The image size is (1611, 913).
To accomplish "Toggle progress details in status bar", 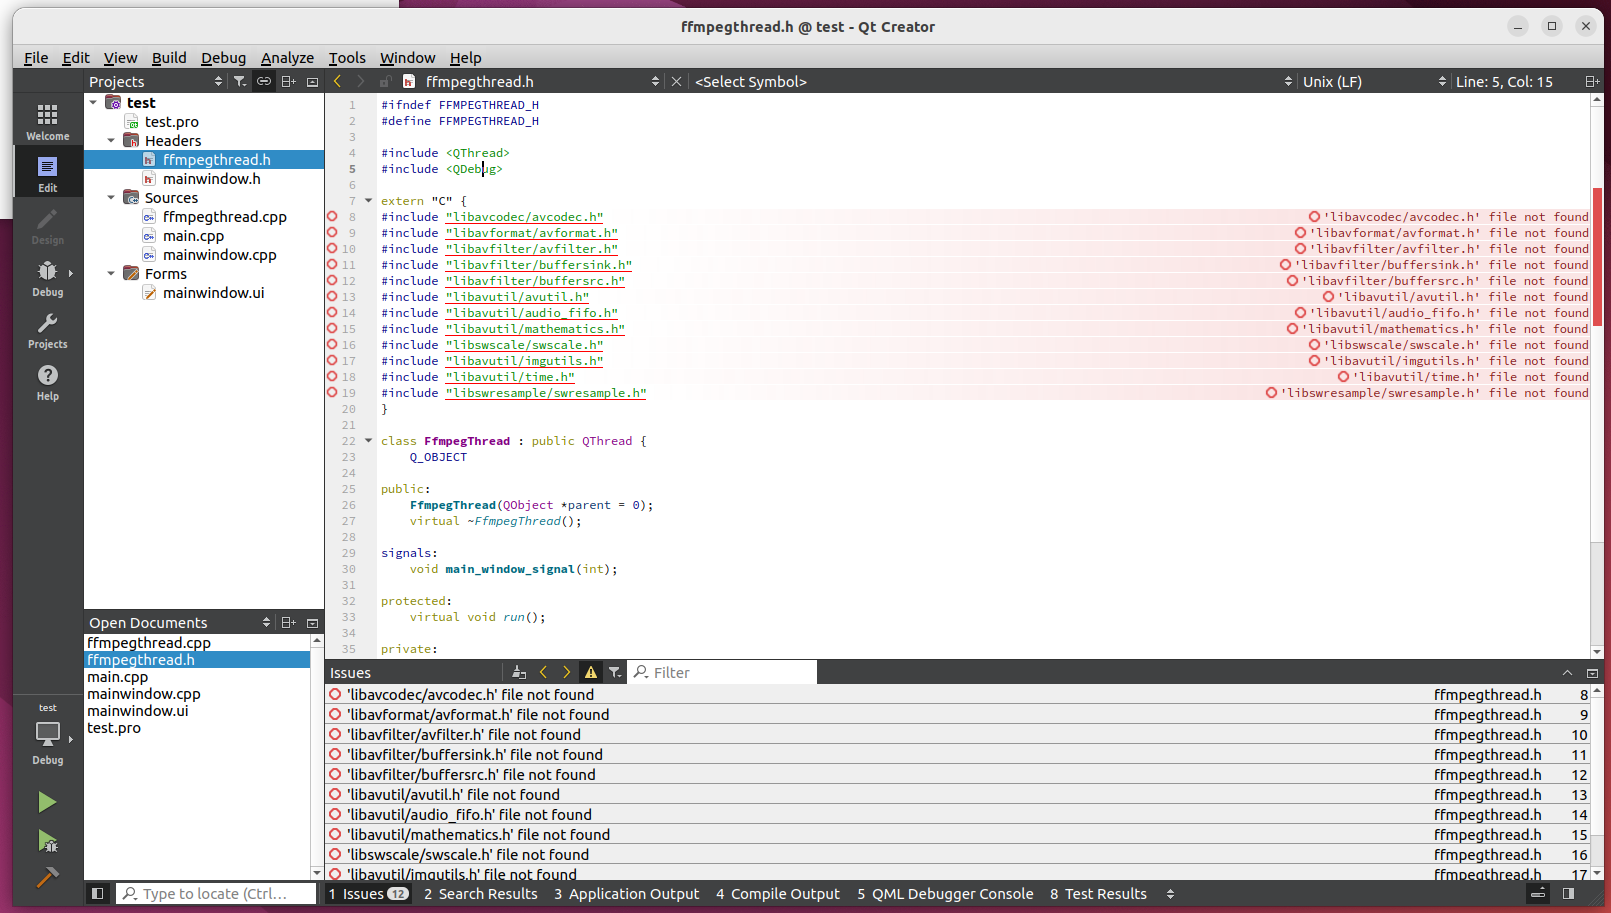I will (1538, 893).
